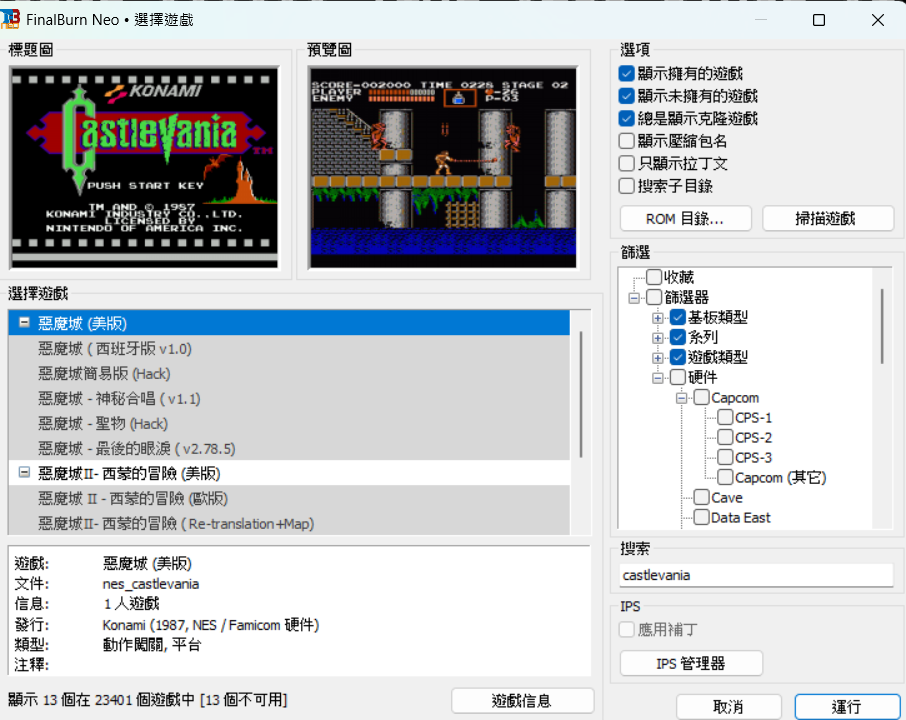Click the 1 人遊戲 info text

click(131, 604)
